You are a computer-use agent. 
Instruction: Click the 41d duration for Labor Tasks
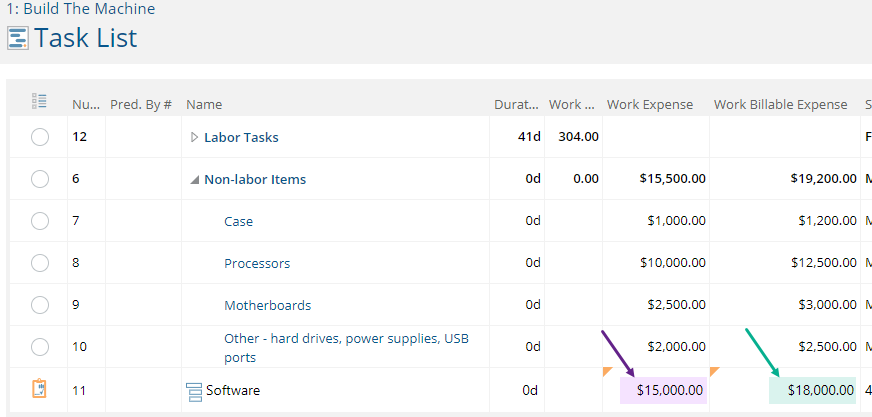coord(529,137)
